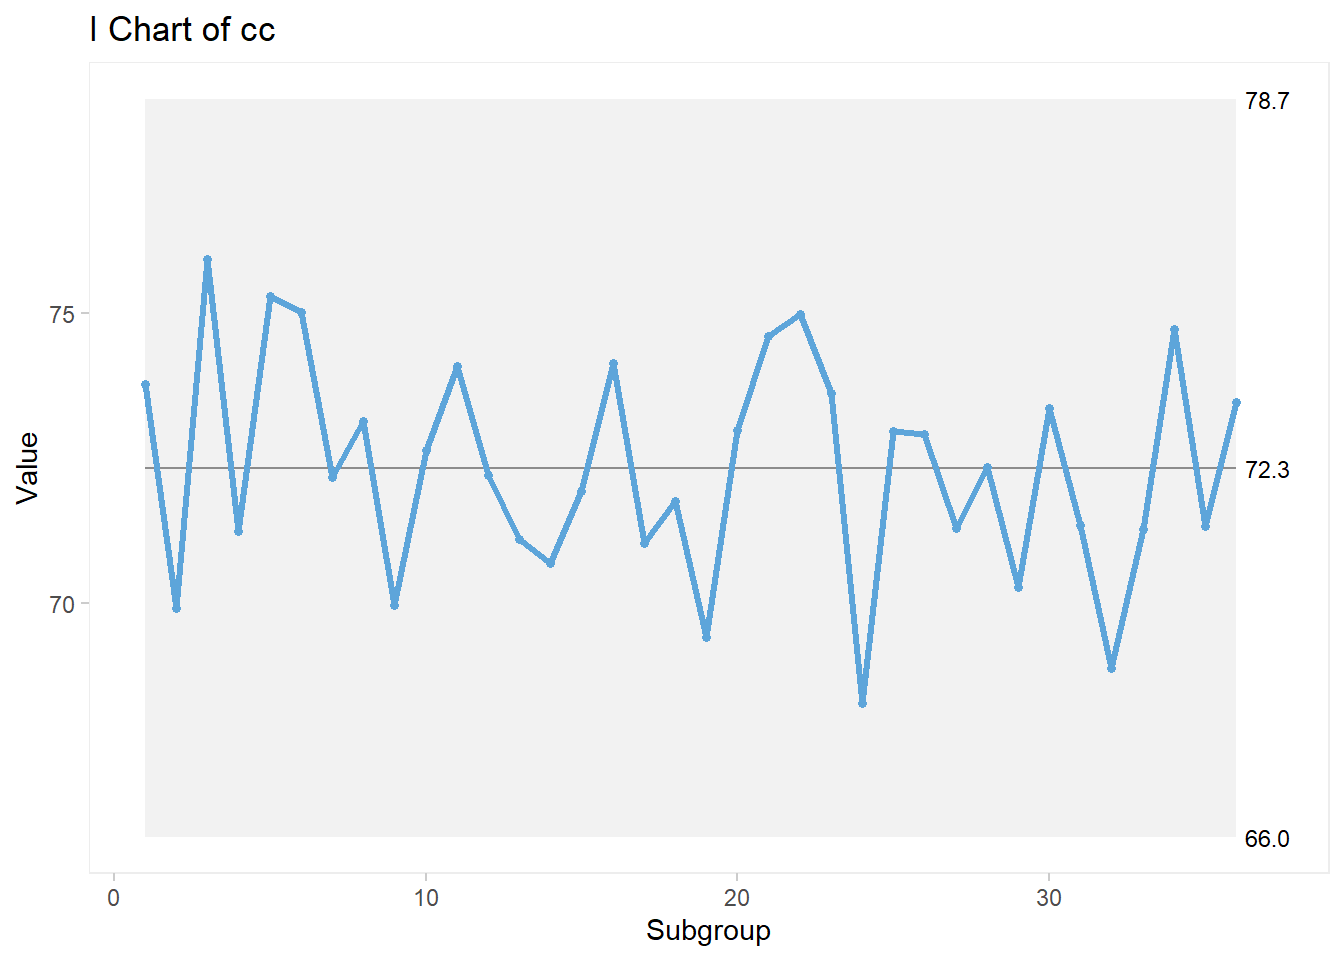Click the highest data point at subgroup 3
Viewport: 1344px width, 960px height.
pyautogui.click(x=208, y=260)
